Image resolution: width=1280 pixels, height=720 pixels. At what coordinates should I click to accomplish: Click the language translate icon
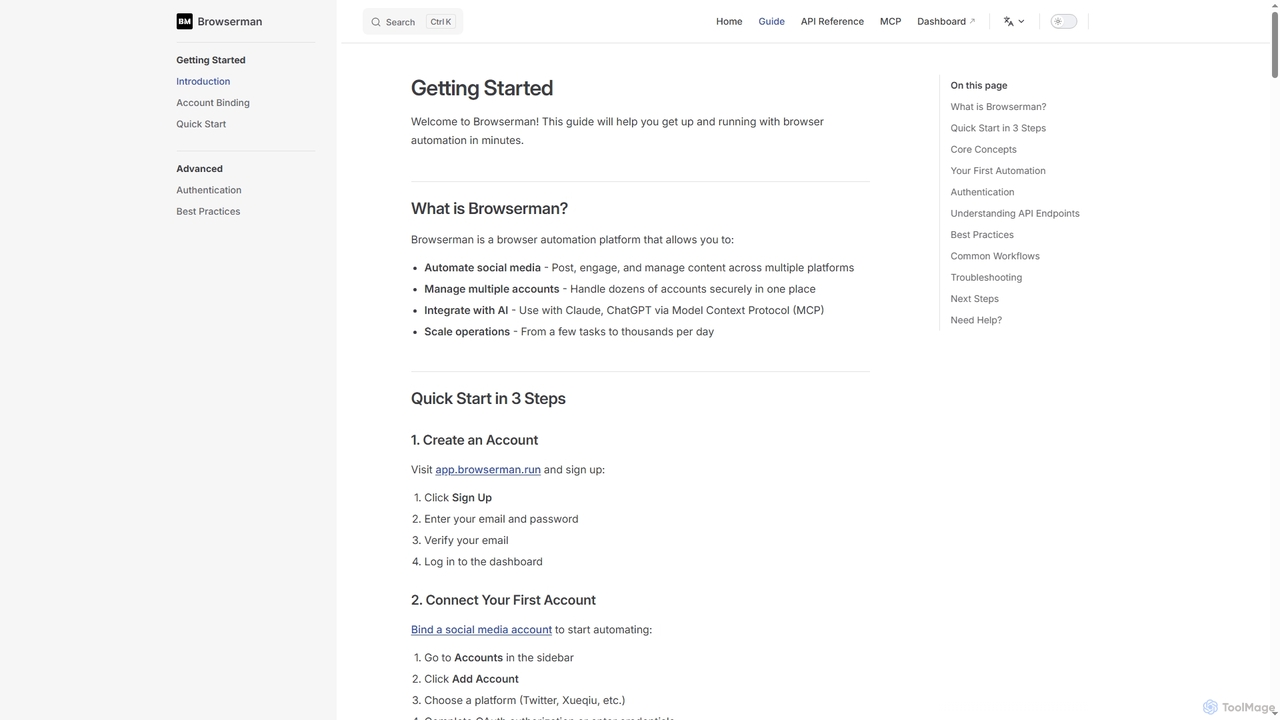coord(1009,21)
